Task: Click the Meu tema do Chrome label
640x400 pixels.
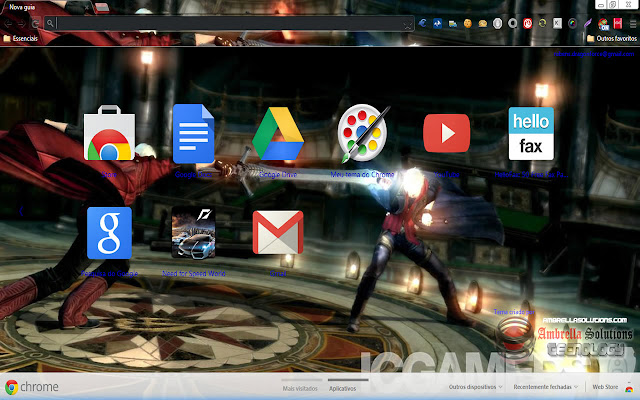Action: click(362, 174)
